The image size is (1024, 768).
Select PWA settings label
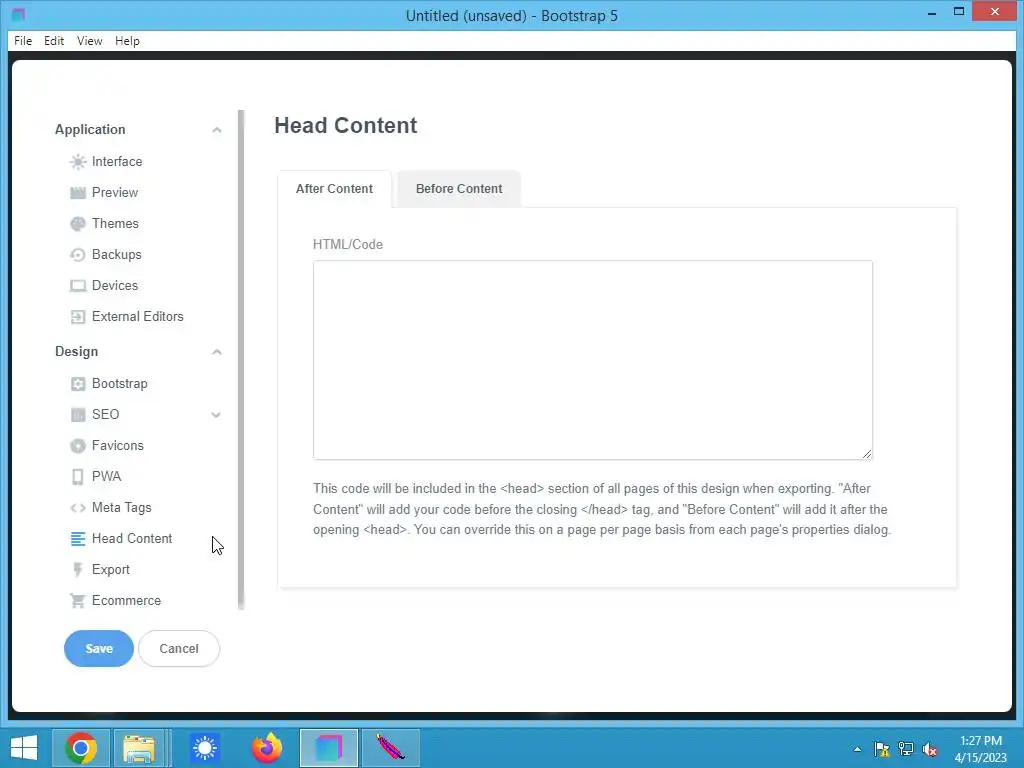coord(106,477)
